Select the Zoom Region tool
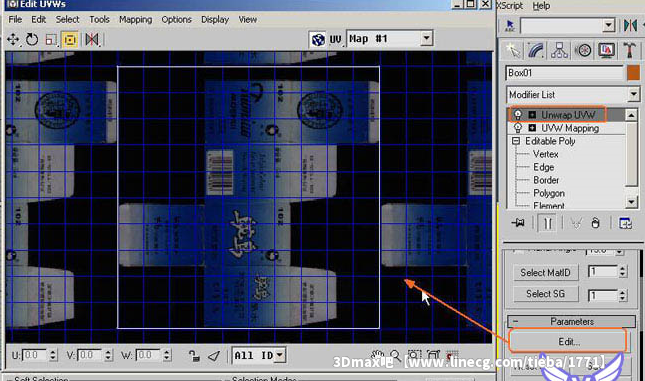Viewport: 645px width, 381px height. coord(414,355)
